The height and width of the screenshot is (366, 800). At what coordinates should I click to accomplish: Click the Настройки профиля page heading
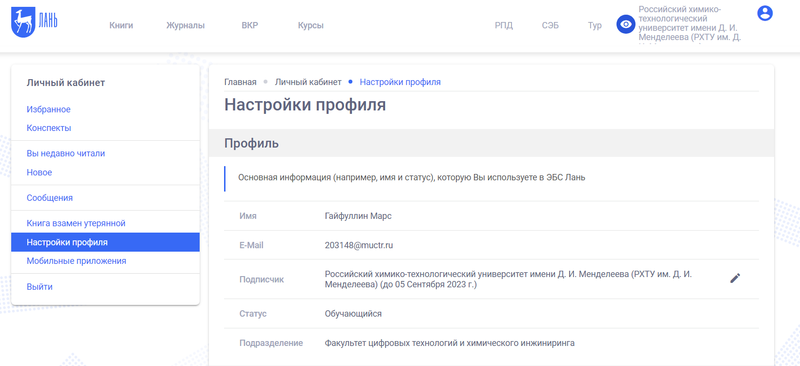[305, 105]
